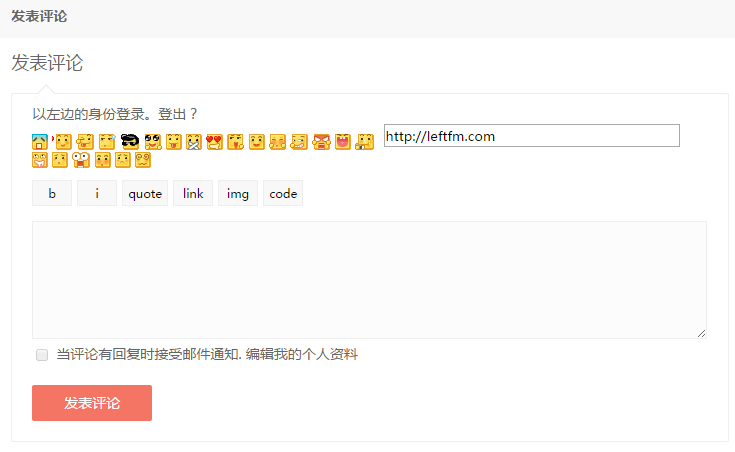The width and height of the screenshot is (735, 452).
Task: Submit with the red 发表评论 button
Action: (92, 403)
